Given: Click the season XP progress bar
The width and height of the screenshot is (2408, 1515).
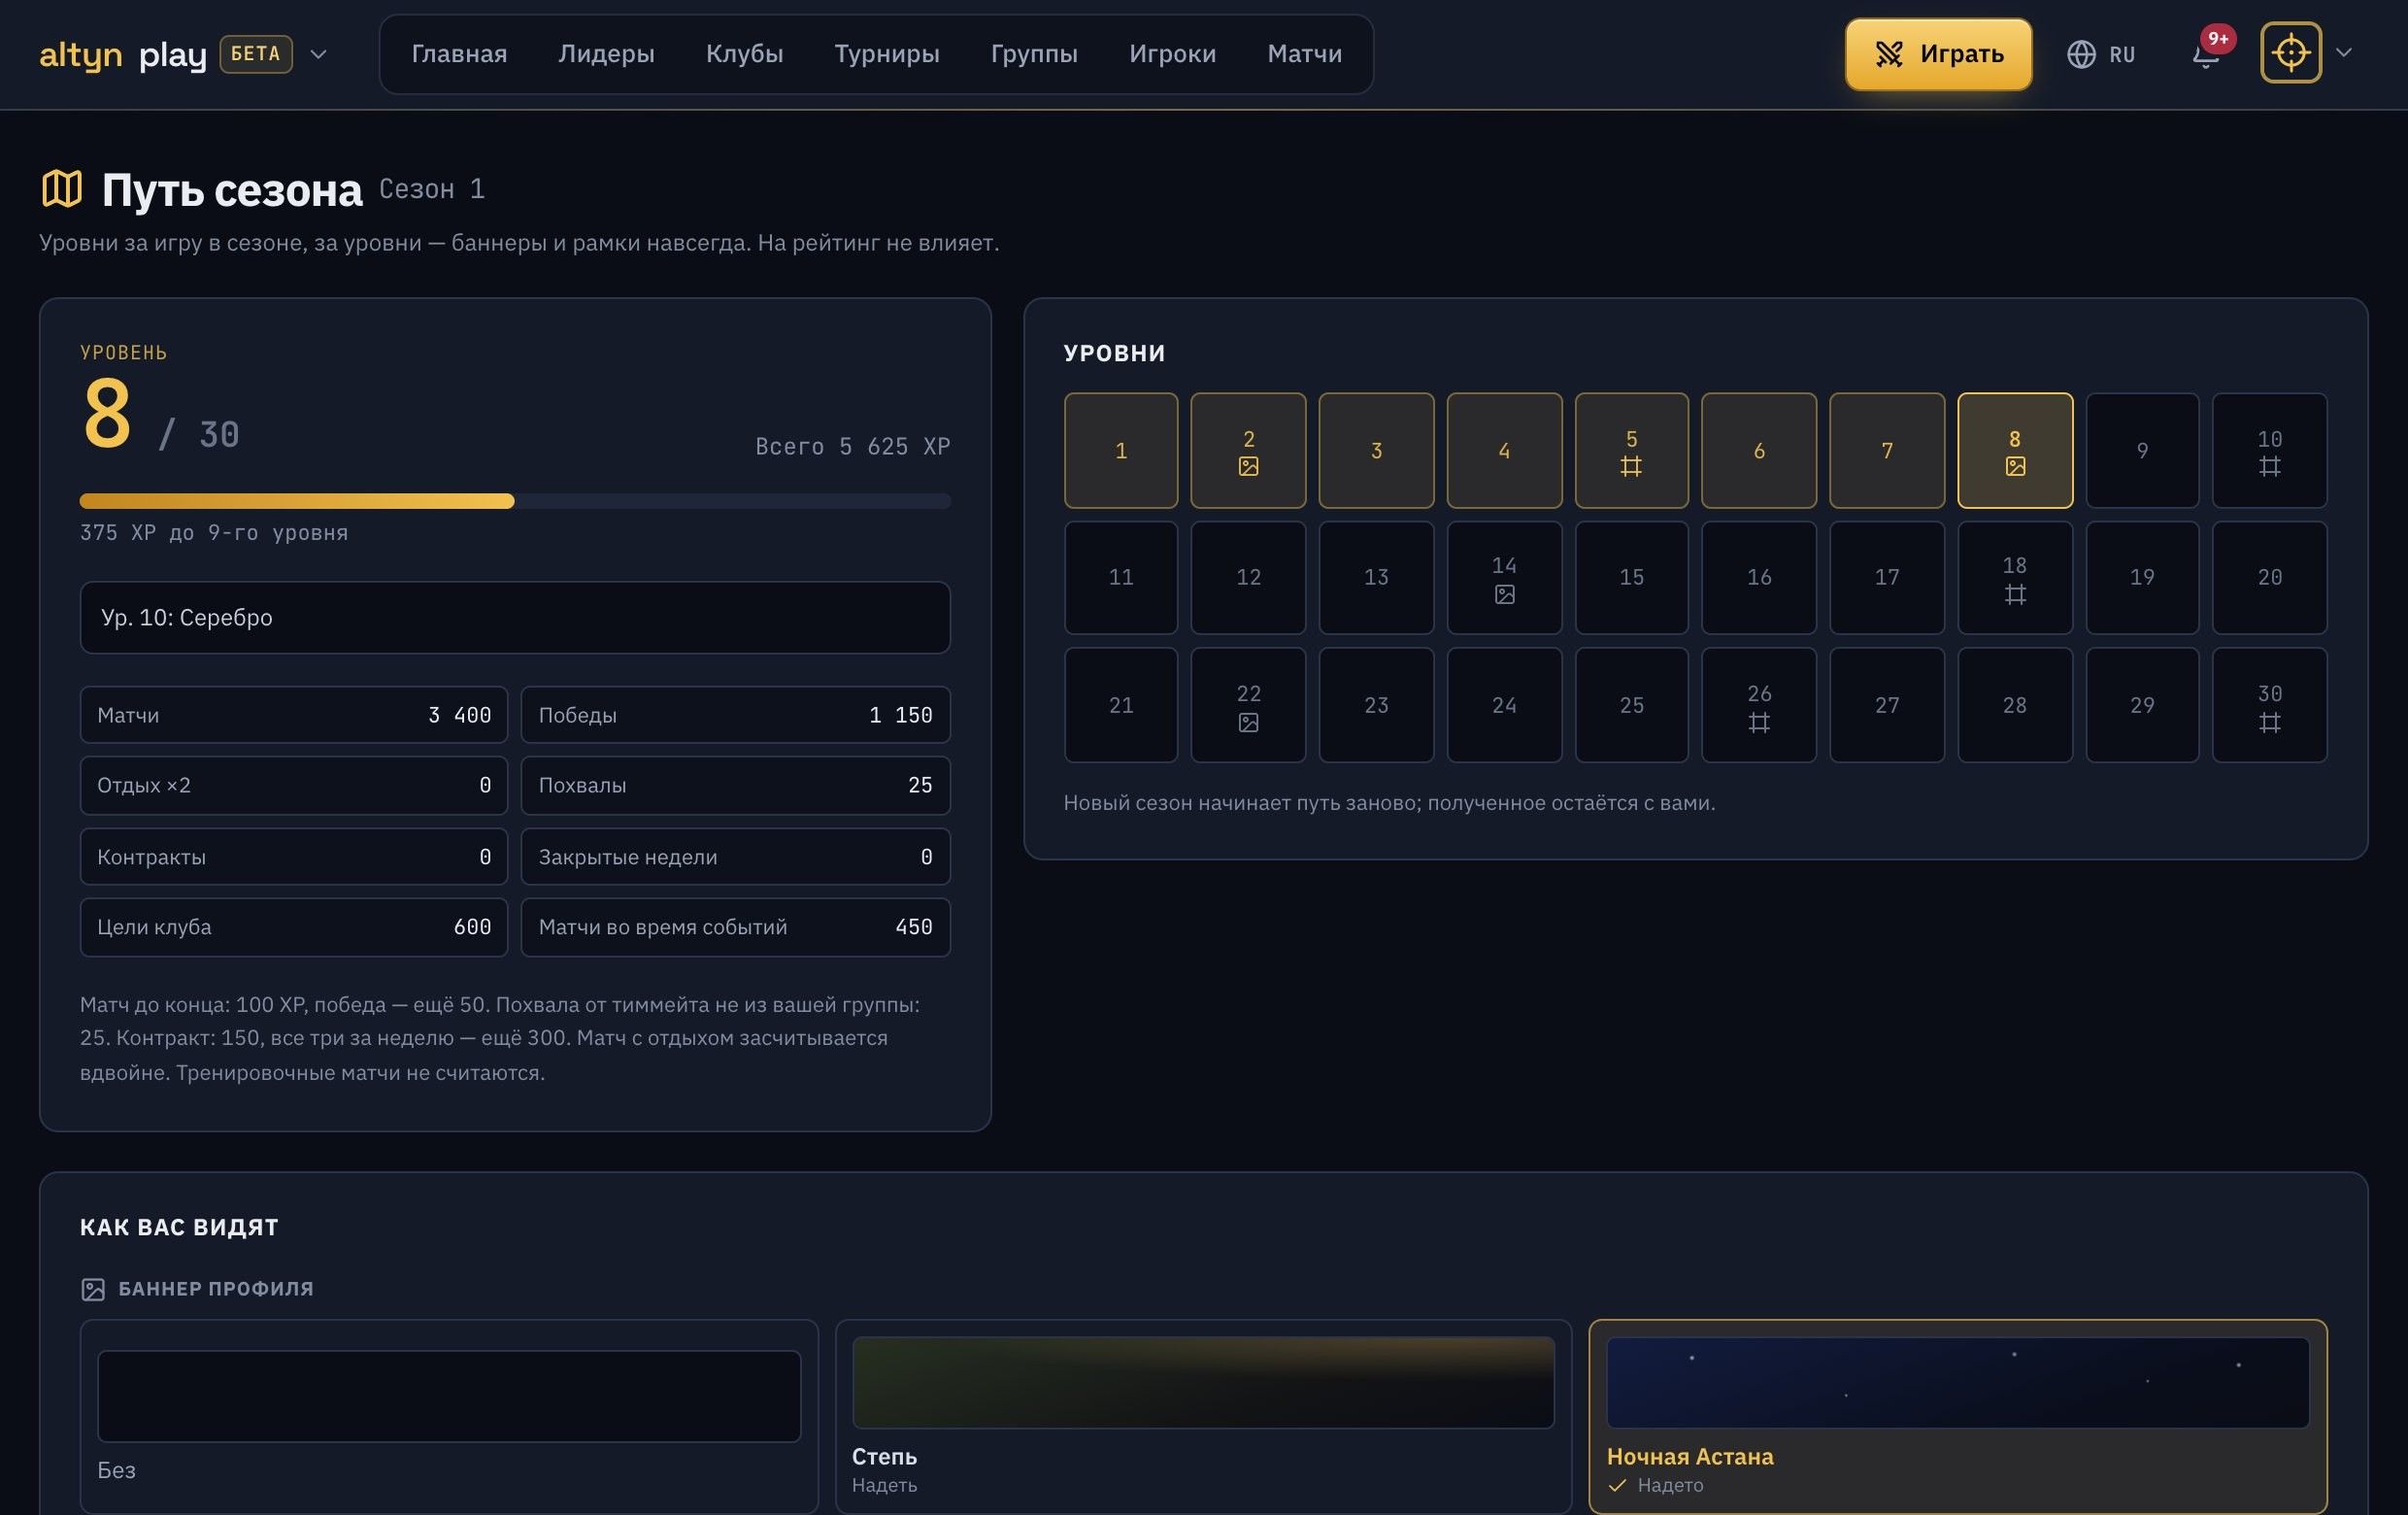Looking at the screenshot, I should (515, 501).
